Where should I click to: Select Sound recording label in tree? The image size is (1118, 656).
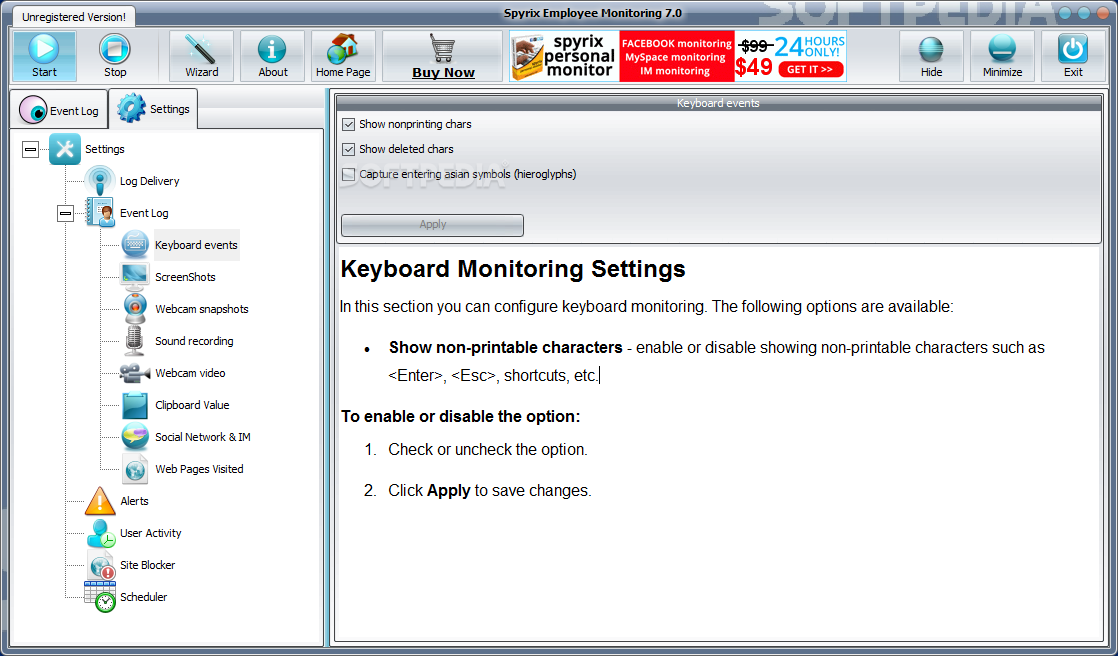click(194, 341)
